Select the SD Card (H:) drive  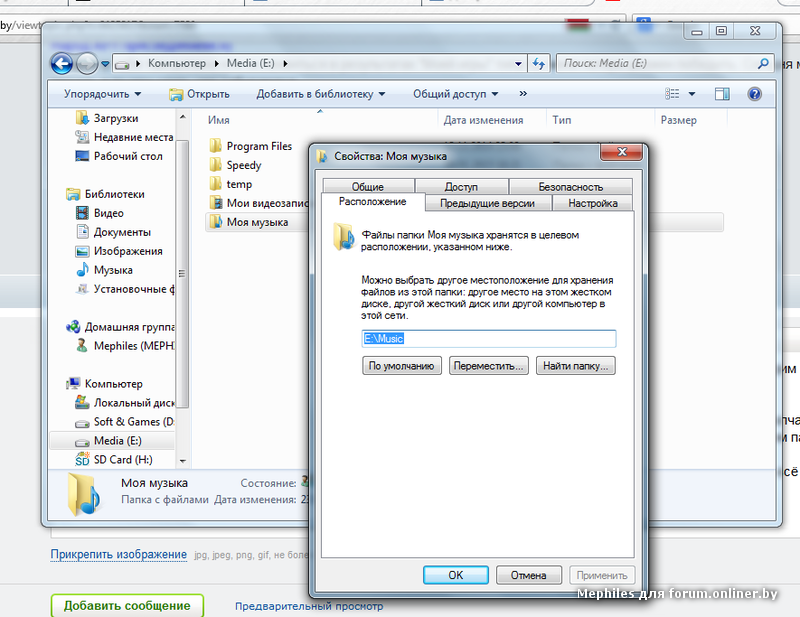click(x=114, y=460)
